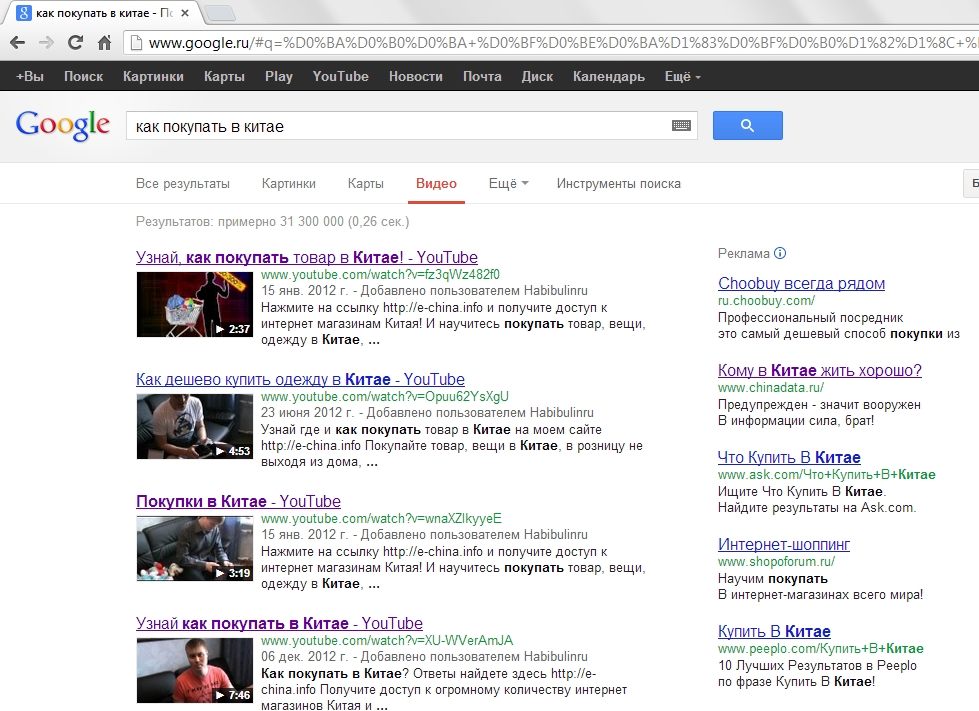This screenshot has height=711, width=979.
Task: Open ad Купить В Китае
Action: (774, 631)
